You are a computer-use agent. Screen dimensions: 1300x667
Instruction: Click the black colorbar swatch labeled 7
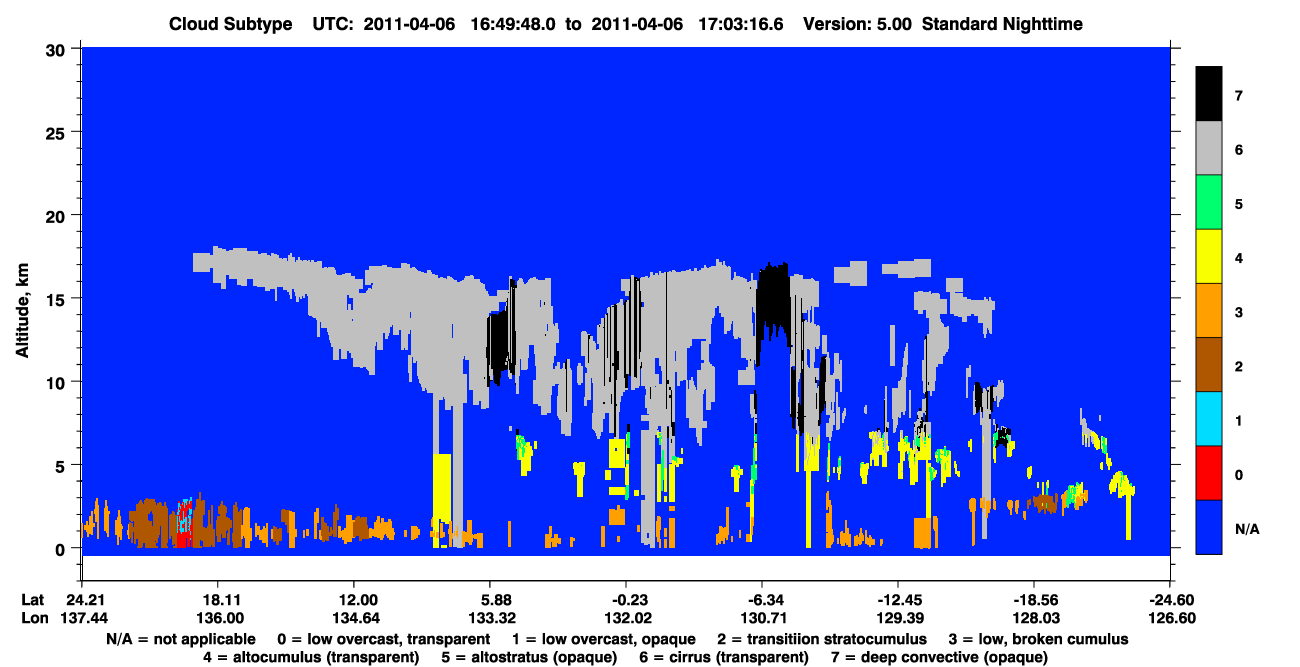(x=1209, y=94)
